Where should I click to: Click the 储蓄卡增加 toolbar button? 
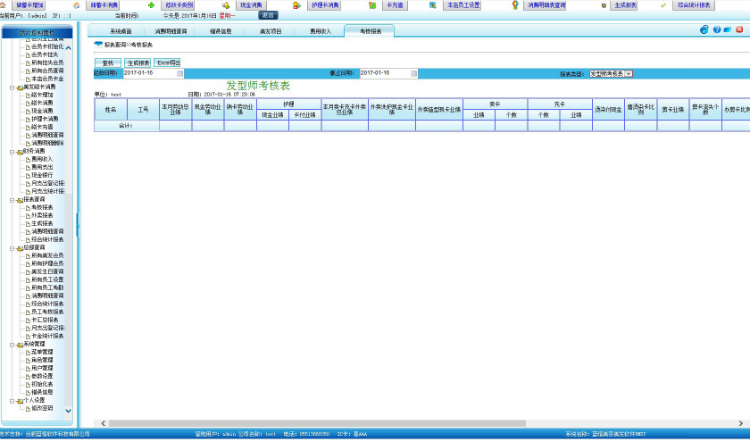click(30, 5)
